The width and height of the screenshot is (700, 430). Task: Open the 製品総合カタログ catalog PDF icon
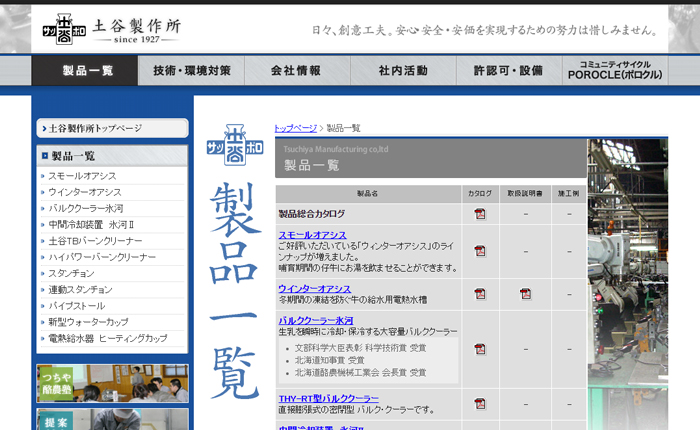click(x=480, y=214)
